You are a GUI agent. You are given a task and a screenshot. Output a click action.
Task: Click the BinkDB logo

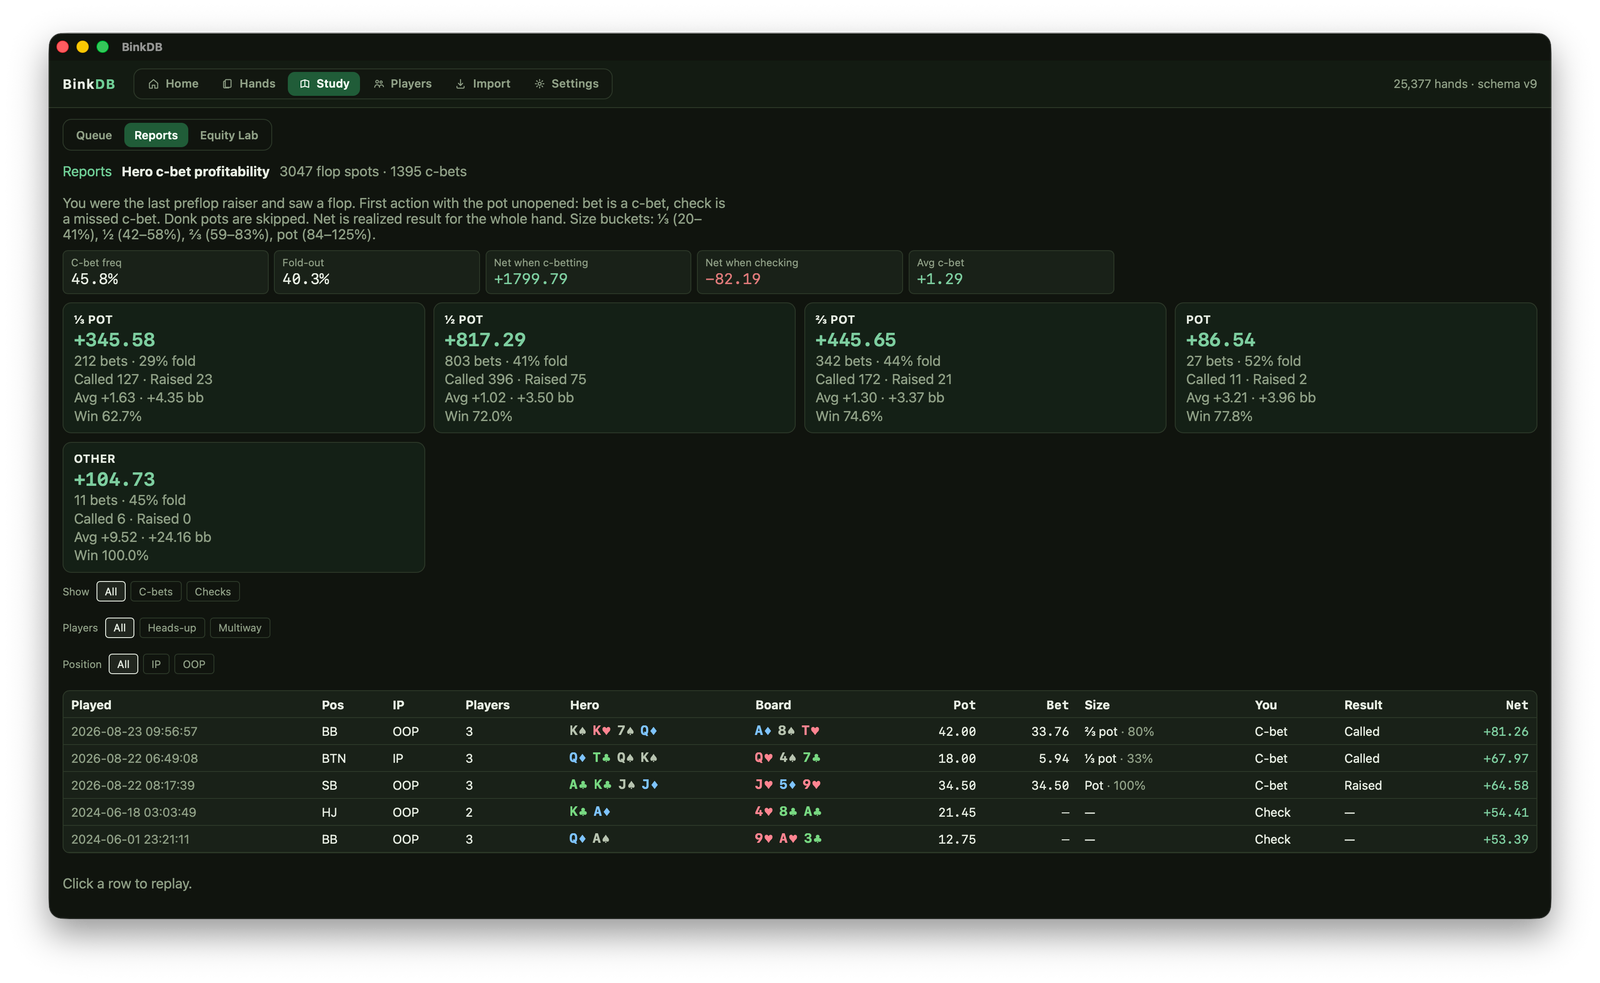(89, 84)
